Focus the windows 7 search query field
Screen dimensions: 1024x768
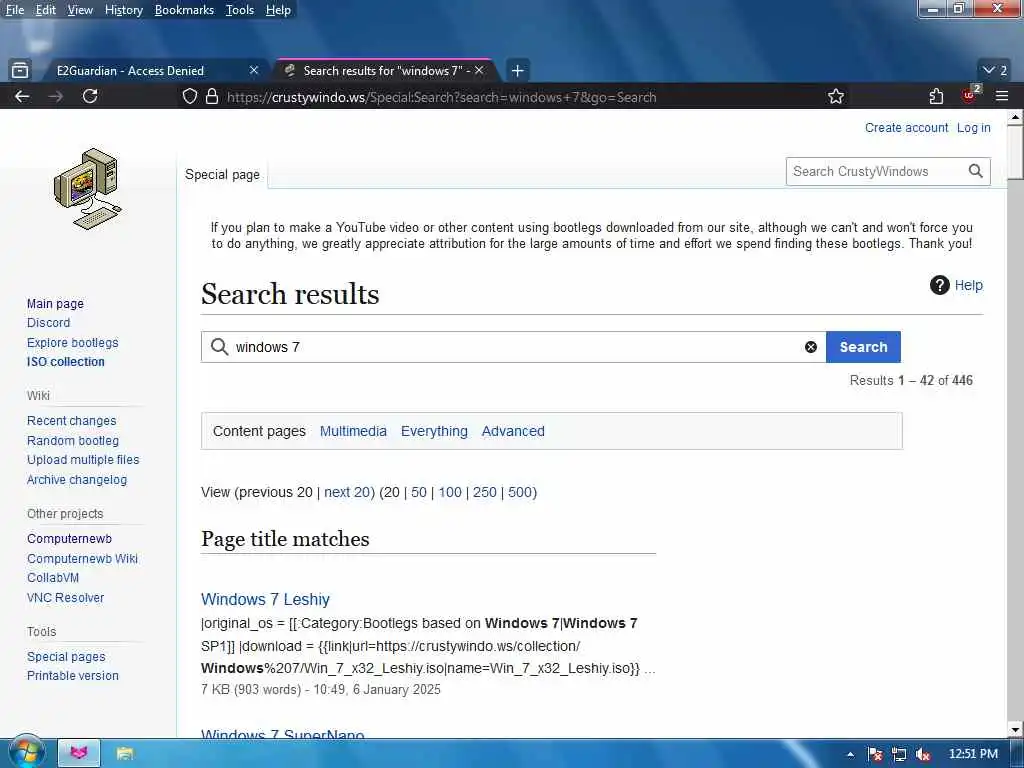pos(514,347)
